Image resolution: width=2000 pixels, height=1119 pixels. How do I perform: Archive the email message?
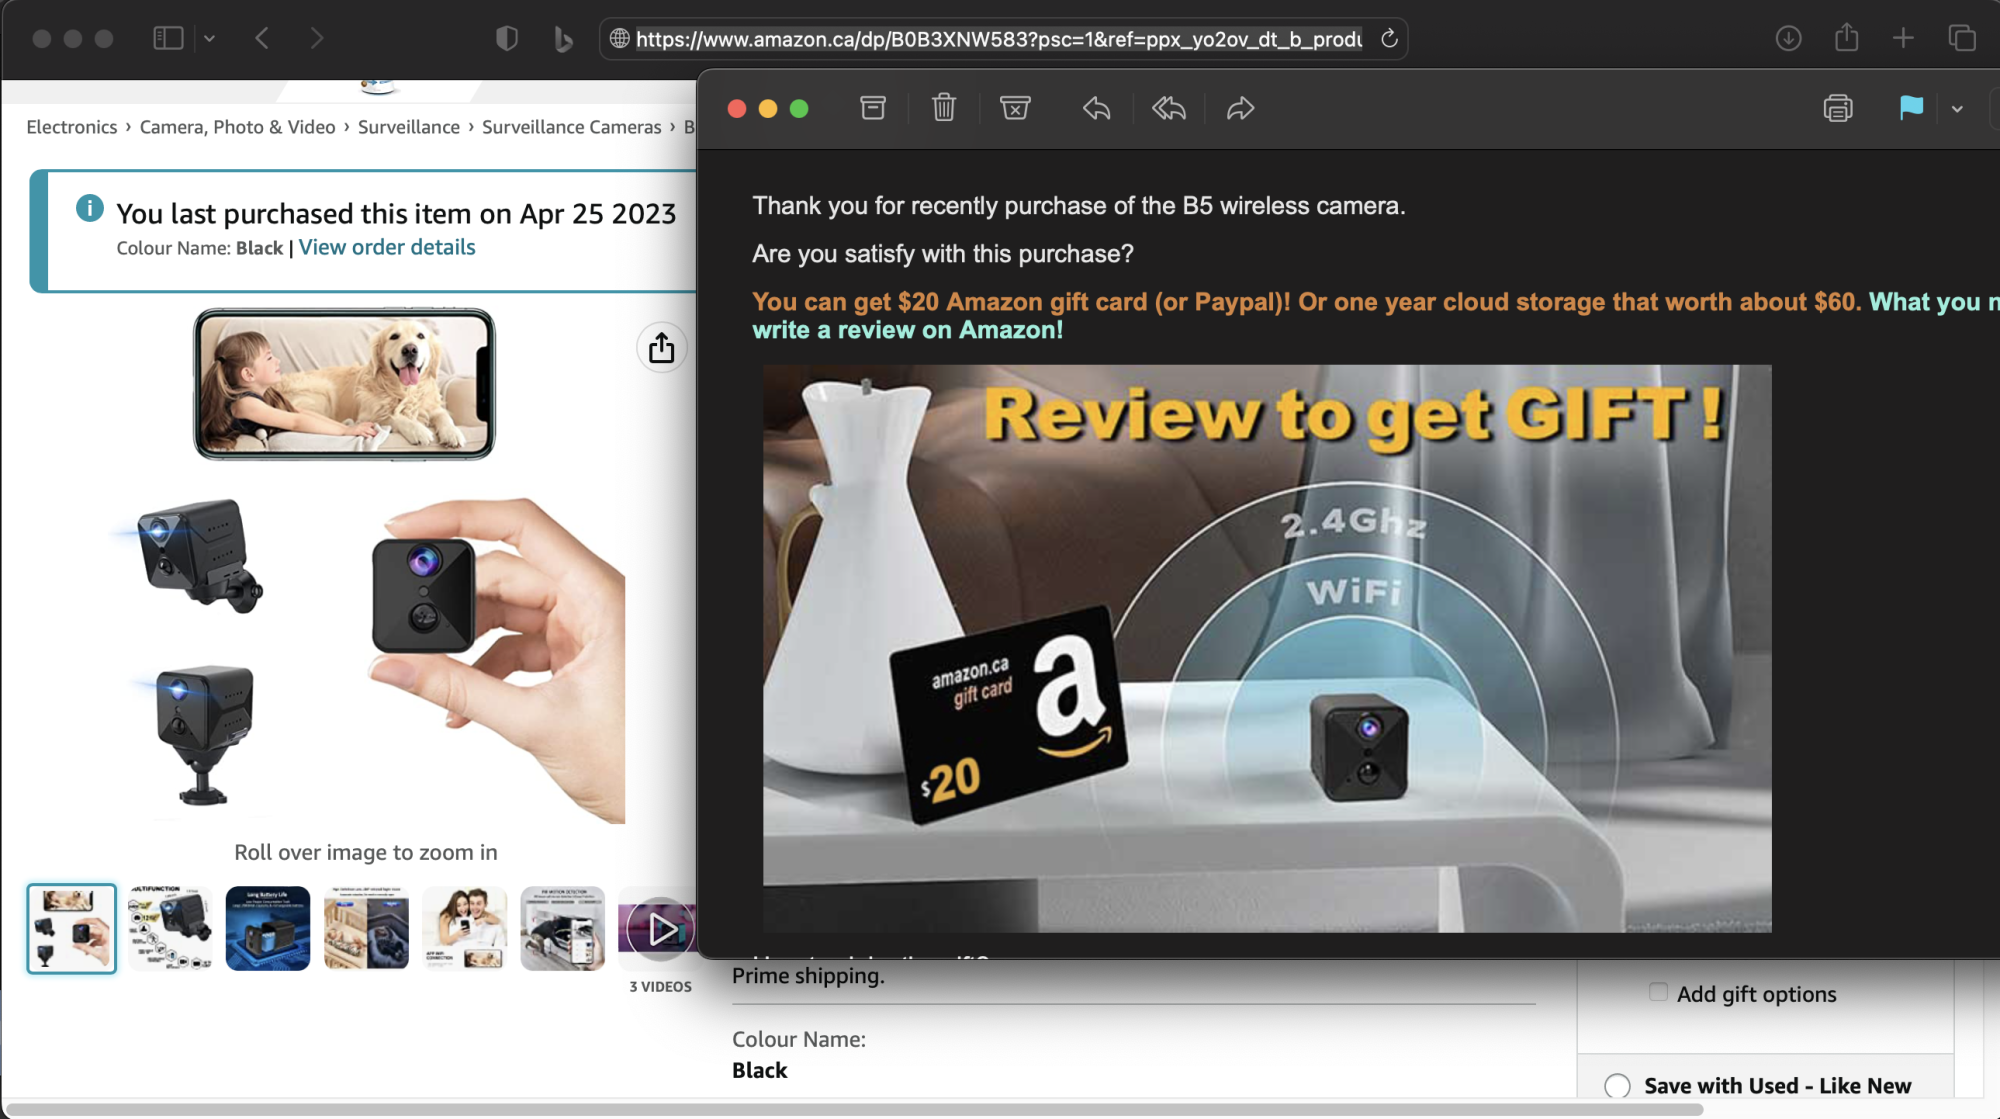click(873, 108)
